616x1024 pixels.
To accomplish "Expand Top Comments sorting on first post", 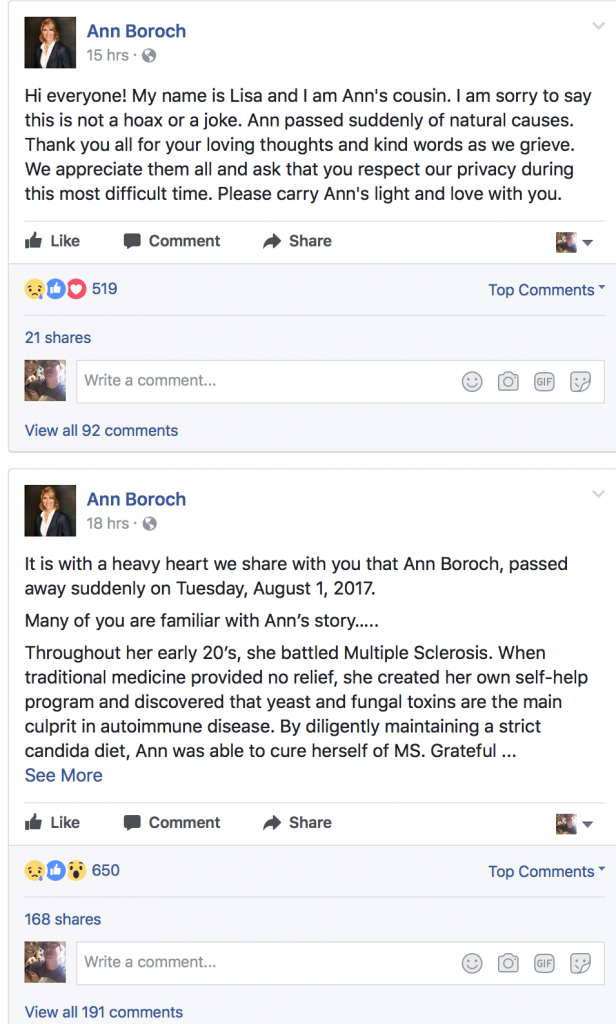I will 547,290.
